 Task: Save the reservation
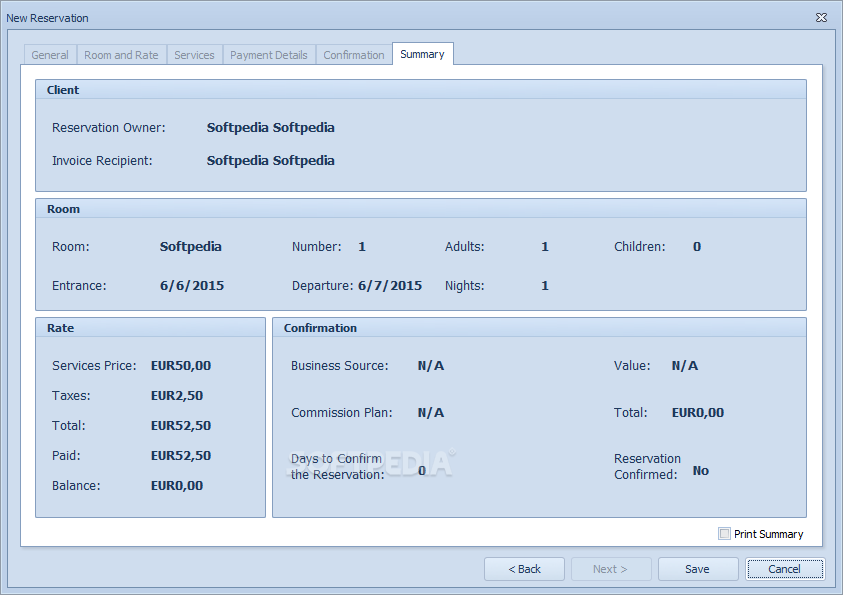pos(697,569)
